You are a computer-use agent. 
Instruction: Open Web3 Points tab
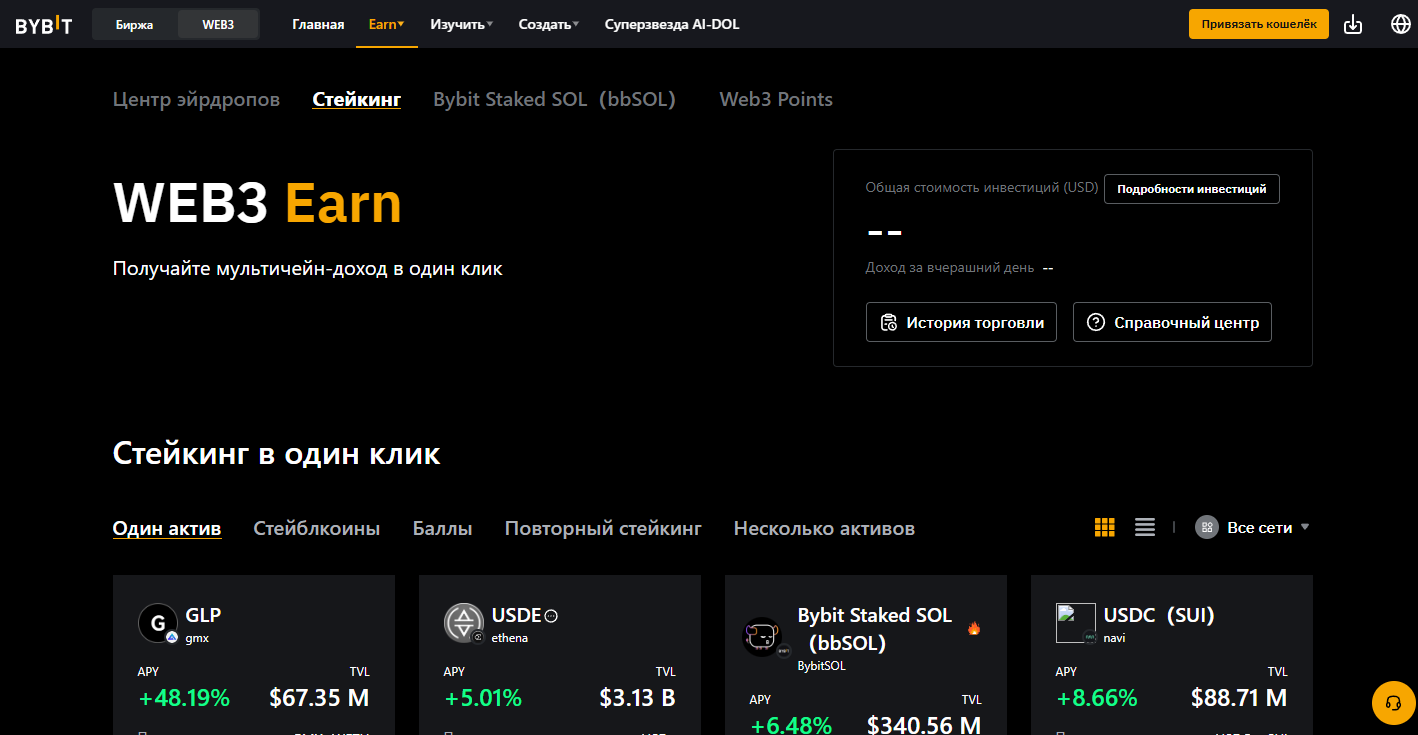(776, 99)
